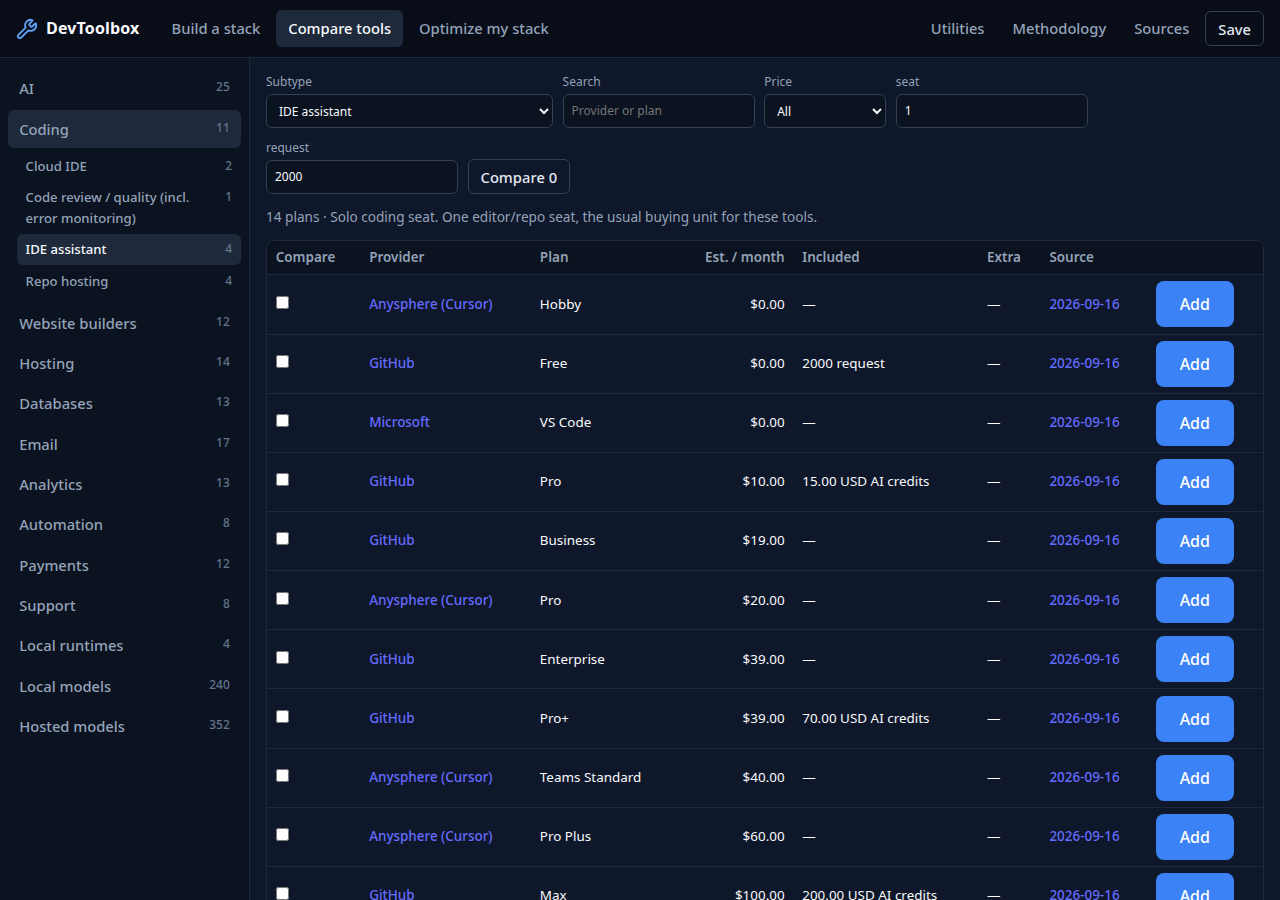Open Website builders category
This screenshot has height=900, width=1280.
tap(124, 323)
